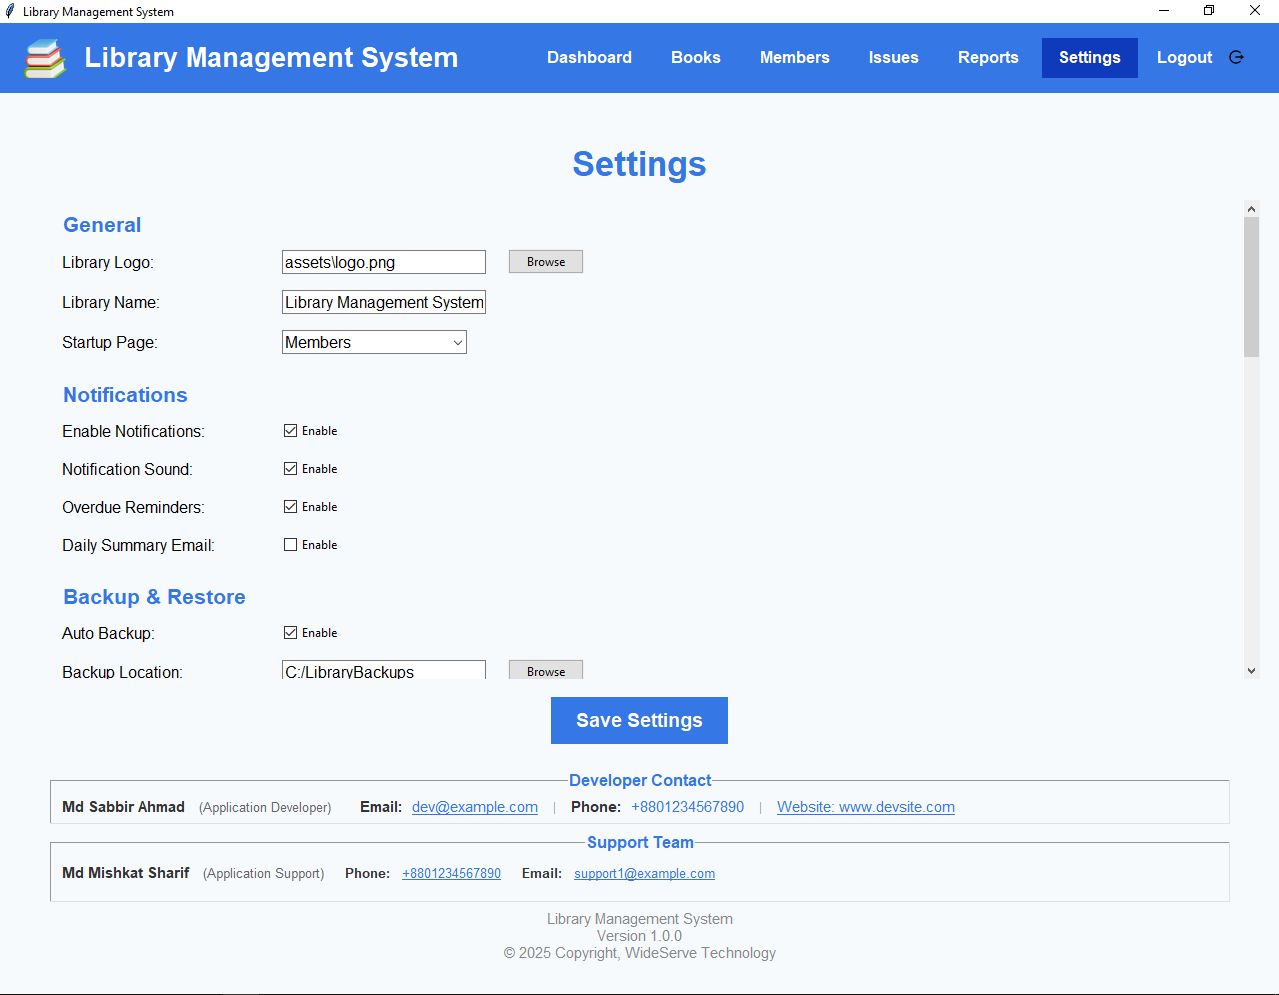Browse for the Library Logo file

click(x=545, y=262)
